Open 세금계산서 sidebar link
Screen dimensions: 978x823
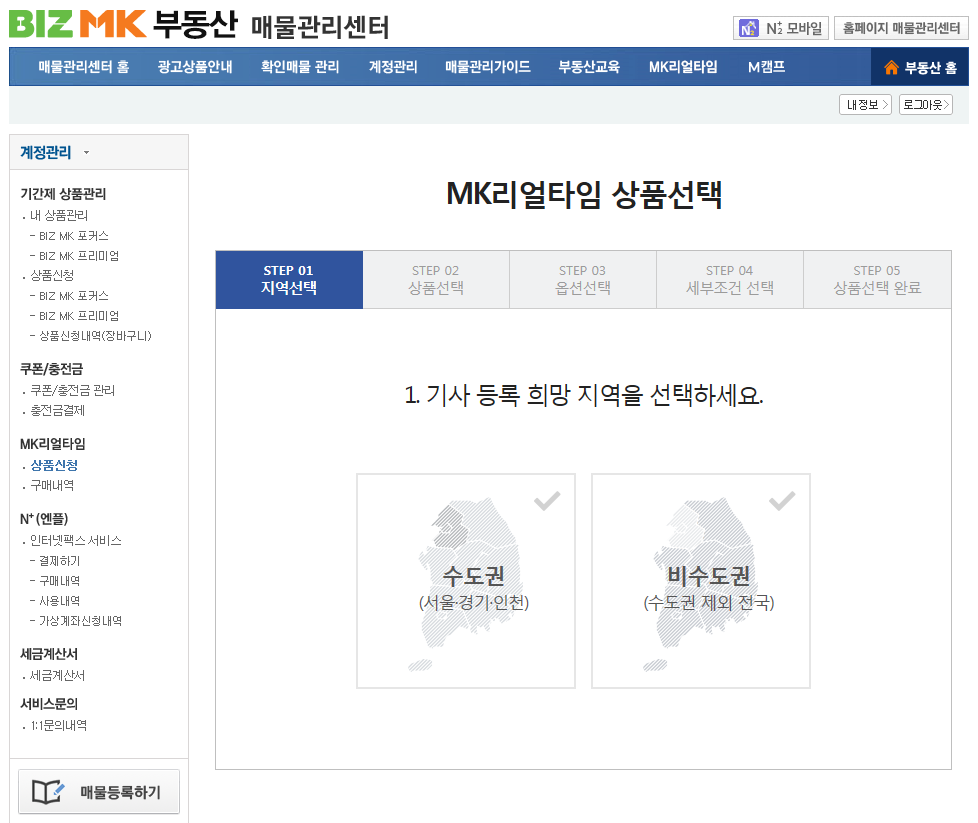pyautogui.click(x=57, y=676)
